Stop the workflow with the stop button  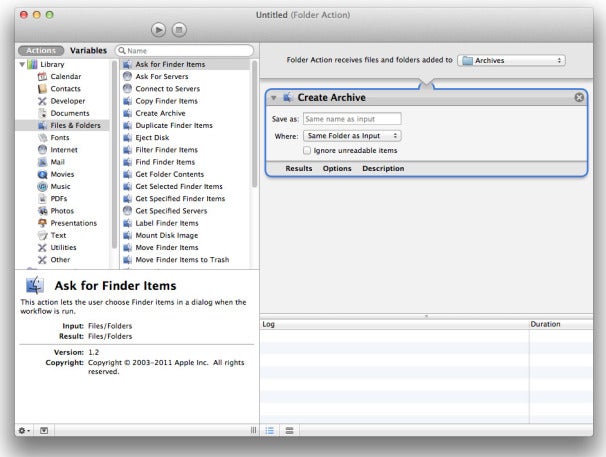179,30
